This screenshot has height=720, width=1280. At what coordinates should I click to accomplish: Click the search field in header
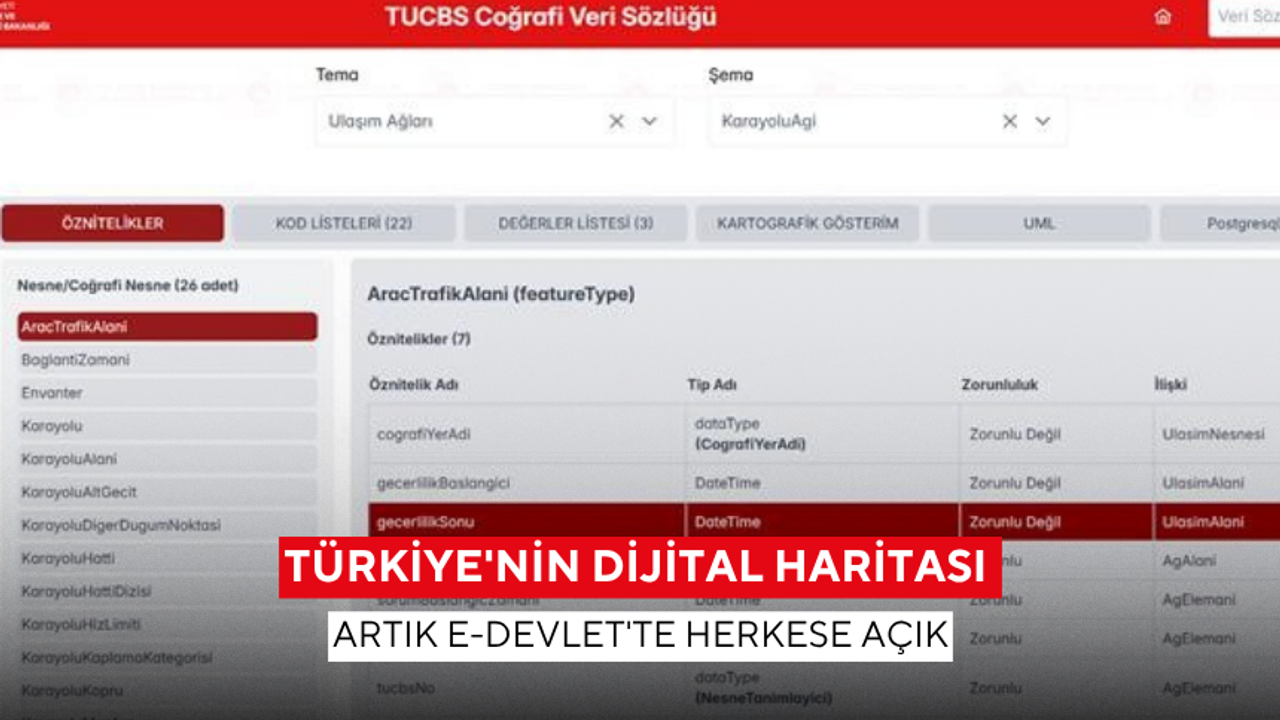1247,17
